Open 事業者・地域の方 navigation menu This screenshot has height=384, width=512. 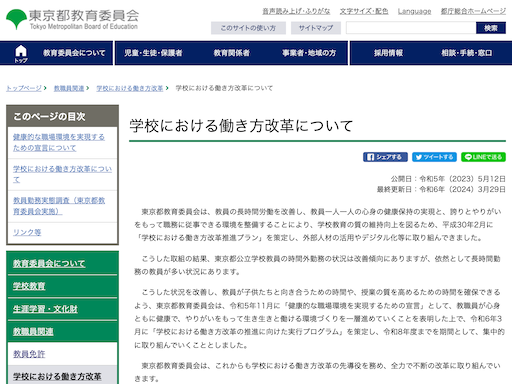[309, 53]
